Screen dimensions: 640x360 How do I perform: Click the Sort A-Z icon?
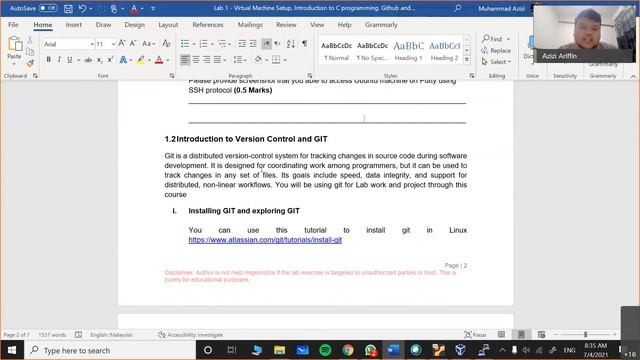[x=291, y=44]
